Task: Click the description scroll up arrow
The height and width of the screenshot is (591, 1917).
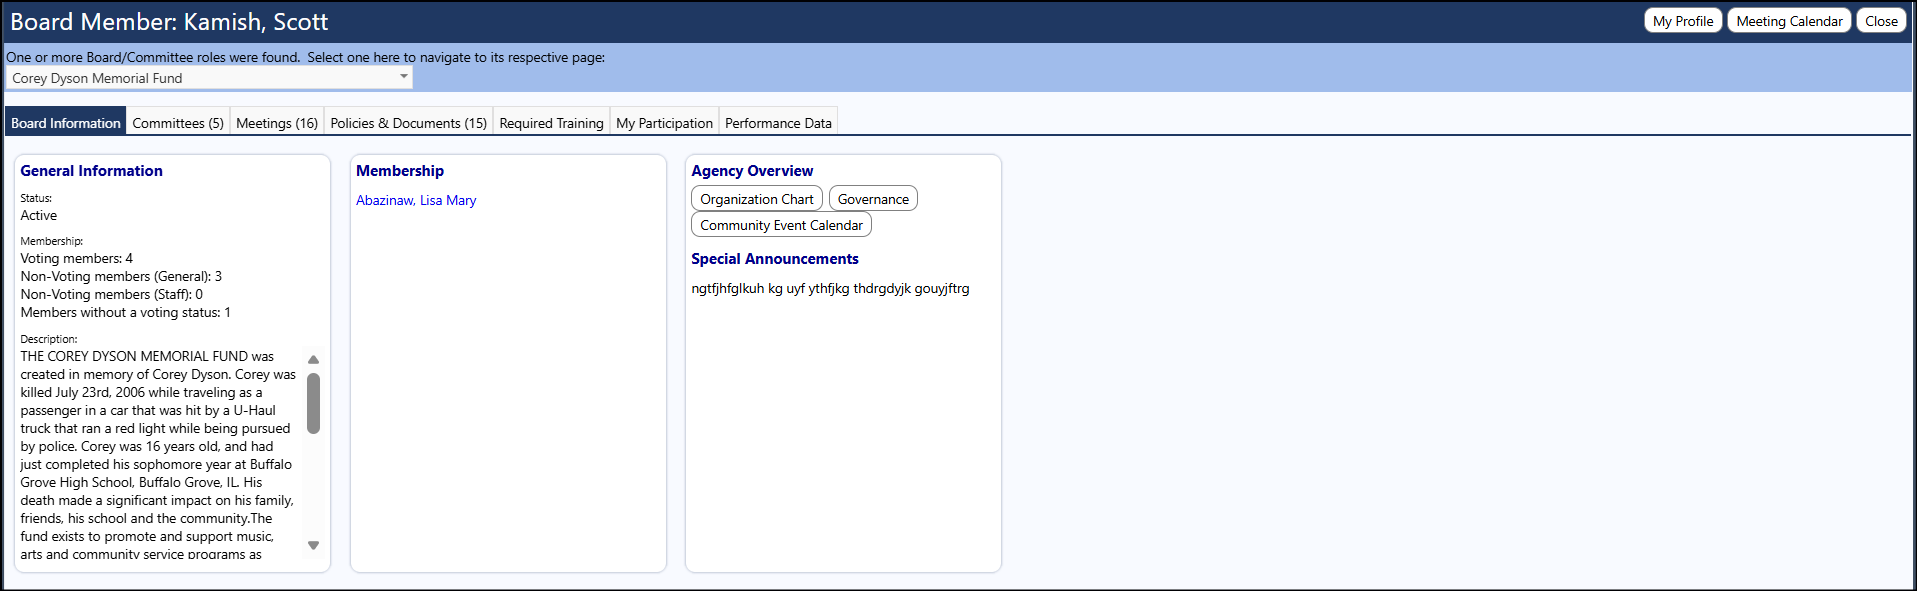Action: pyautogui.click(x=313, y=359)
